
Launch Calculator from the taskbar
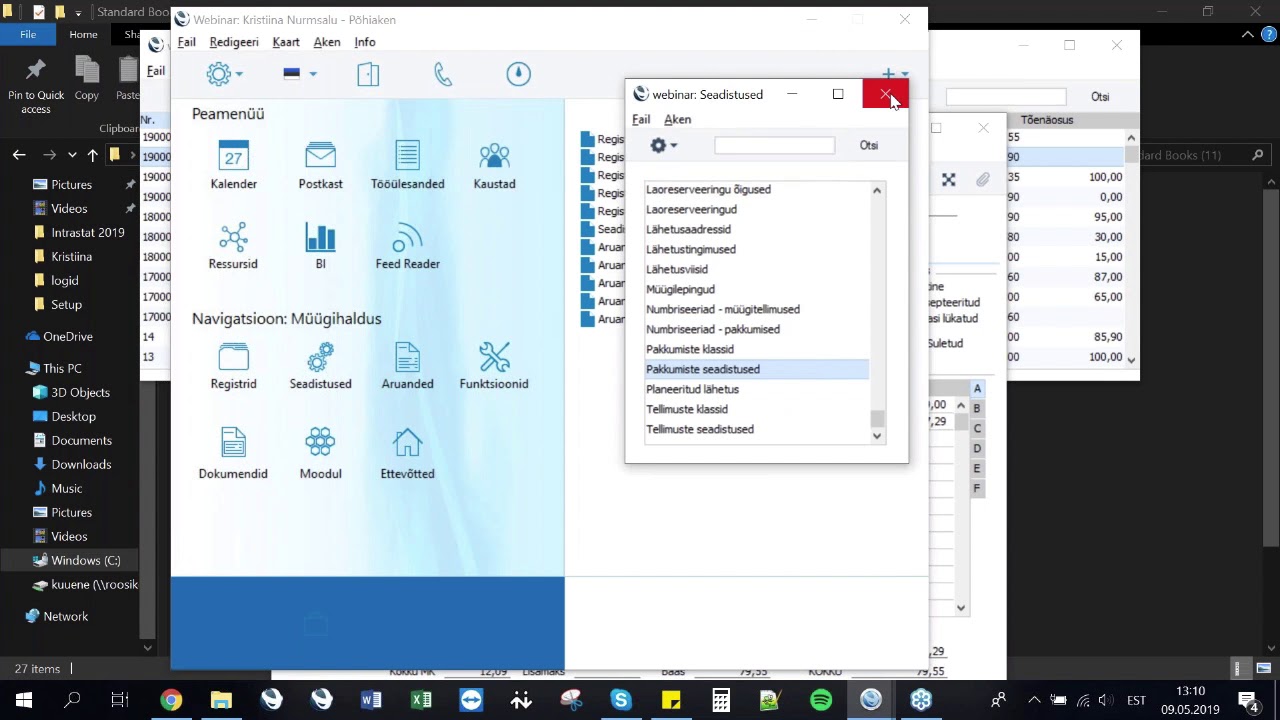tap(721, 700)
